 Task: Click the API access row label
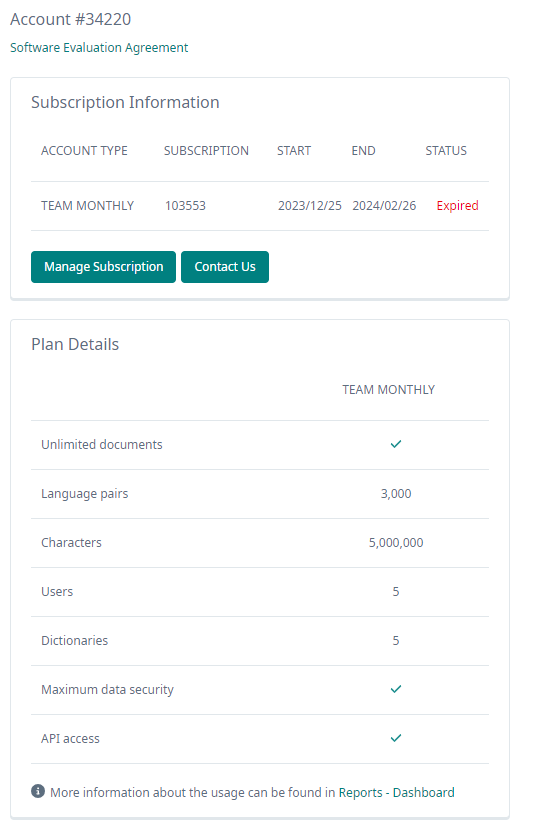(70, 739)
